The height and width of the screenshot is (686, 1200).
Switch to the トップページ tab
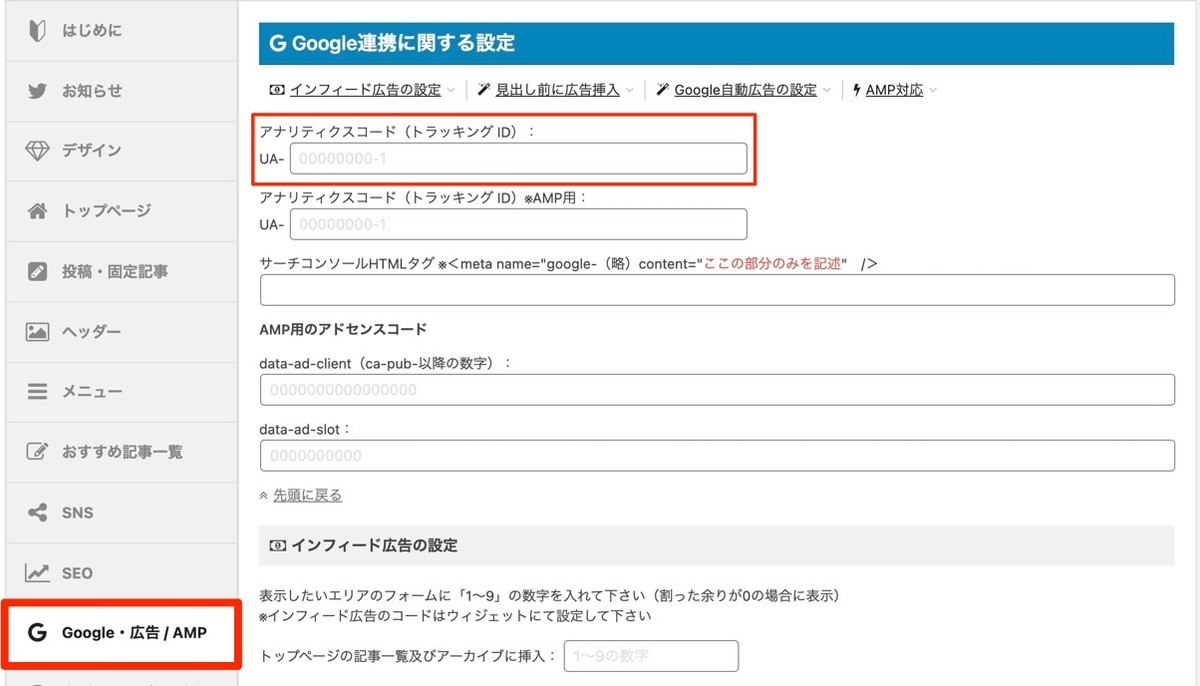coord(122,211)
